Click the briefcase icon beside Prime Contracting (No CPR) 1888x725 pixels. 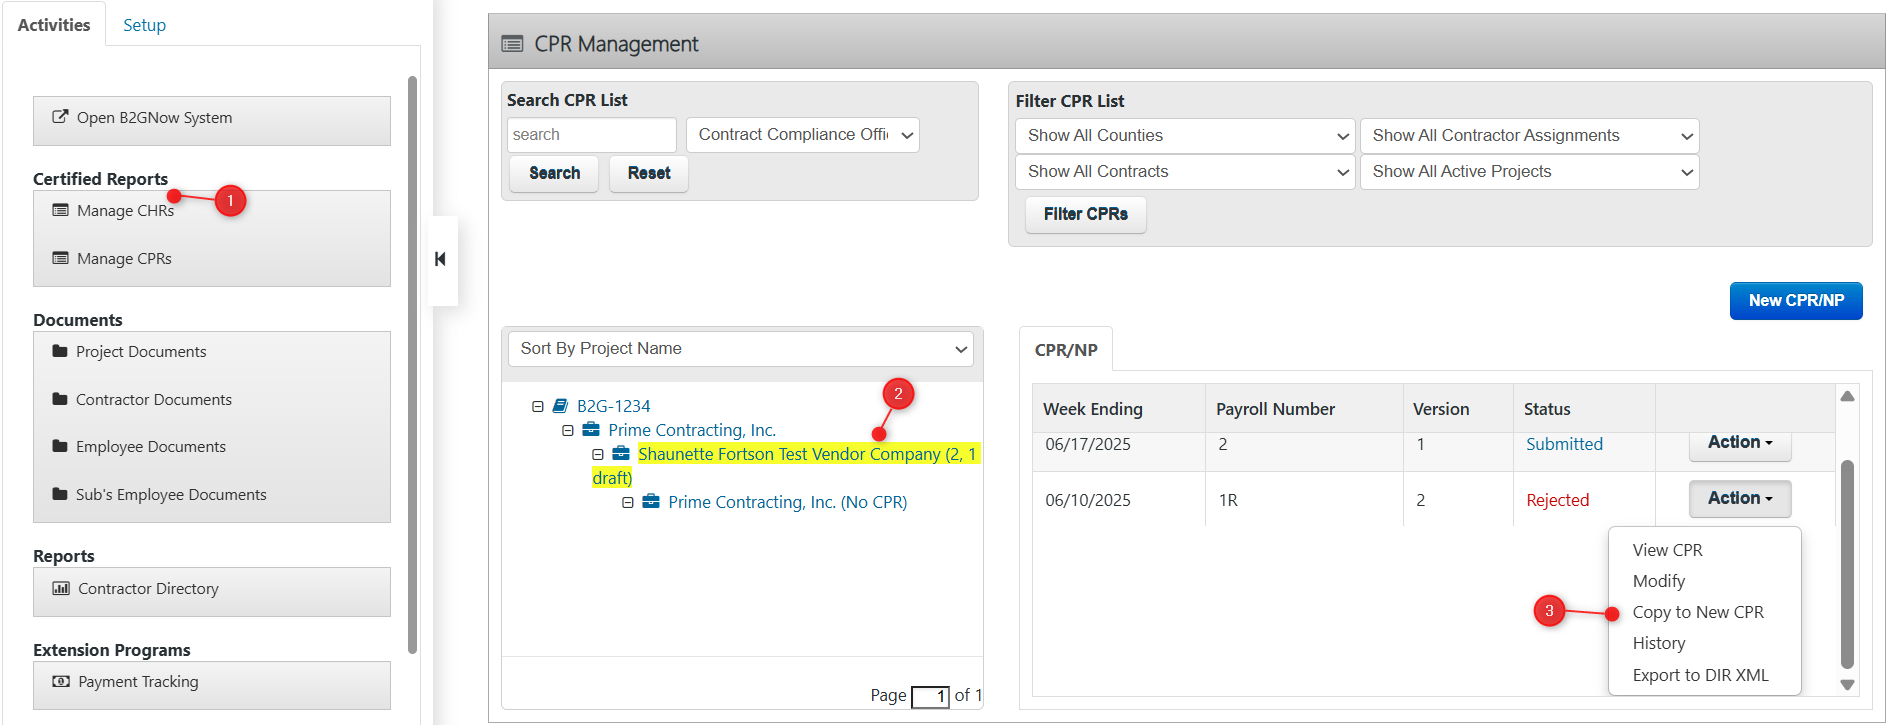tap(651, 502)
